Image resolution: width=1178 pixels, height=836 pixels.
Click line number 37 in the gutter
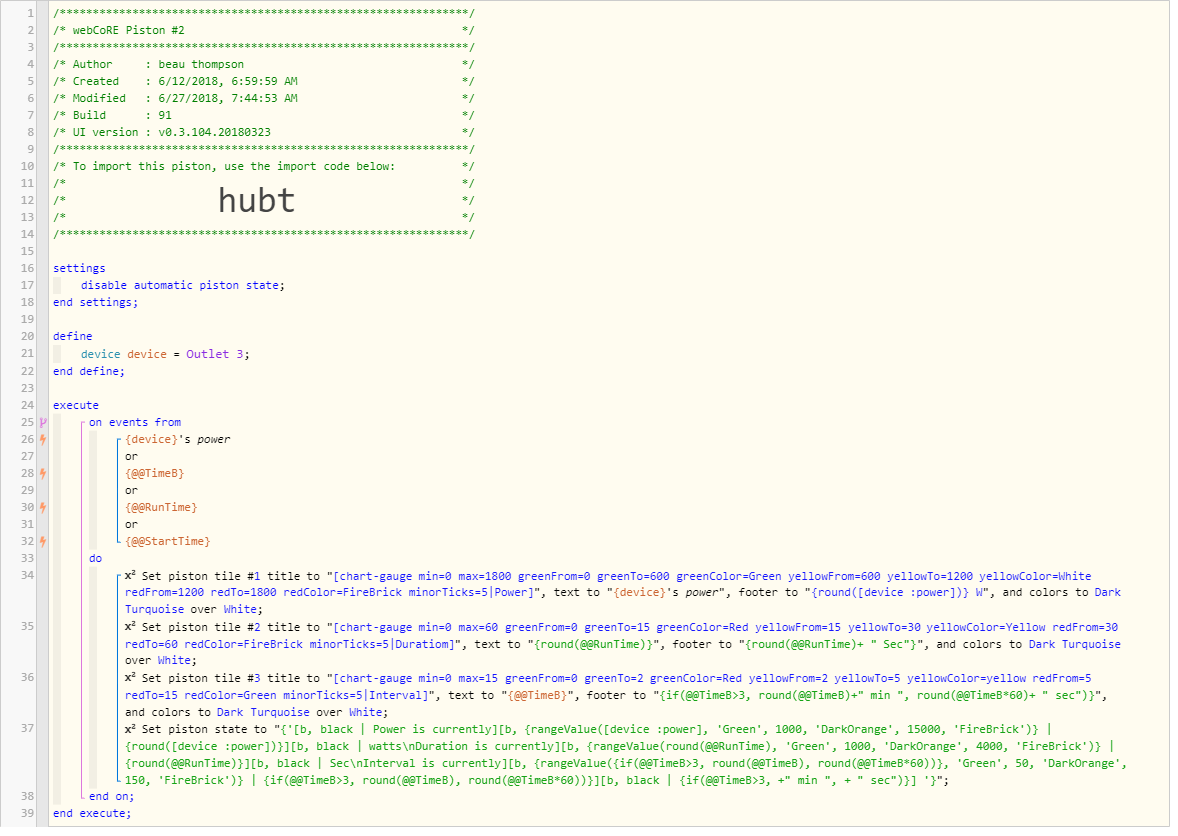point(27,729)
